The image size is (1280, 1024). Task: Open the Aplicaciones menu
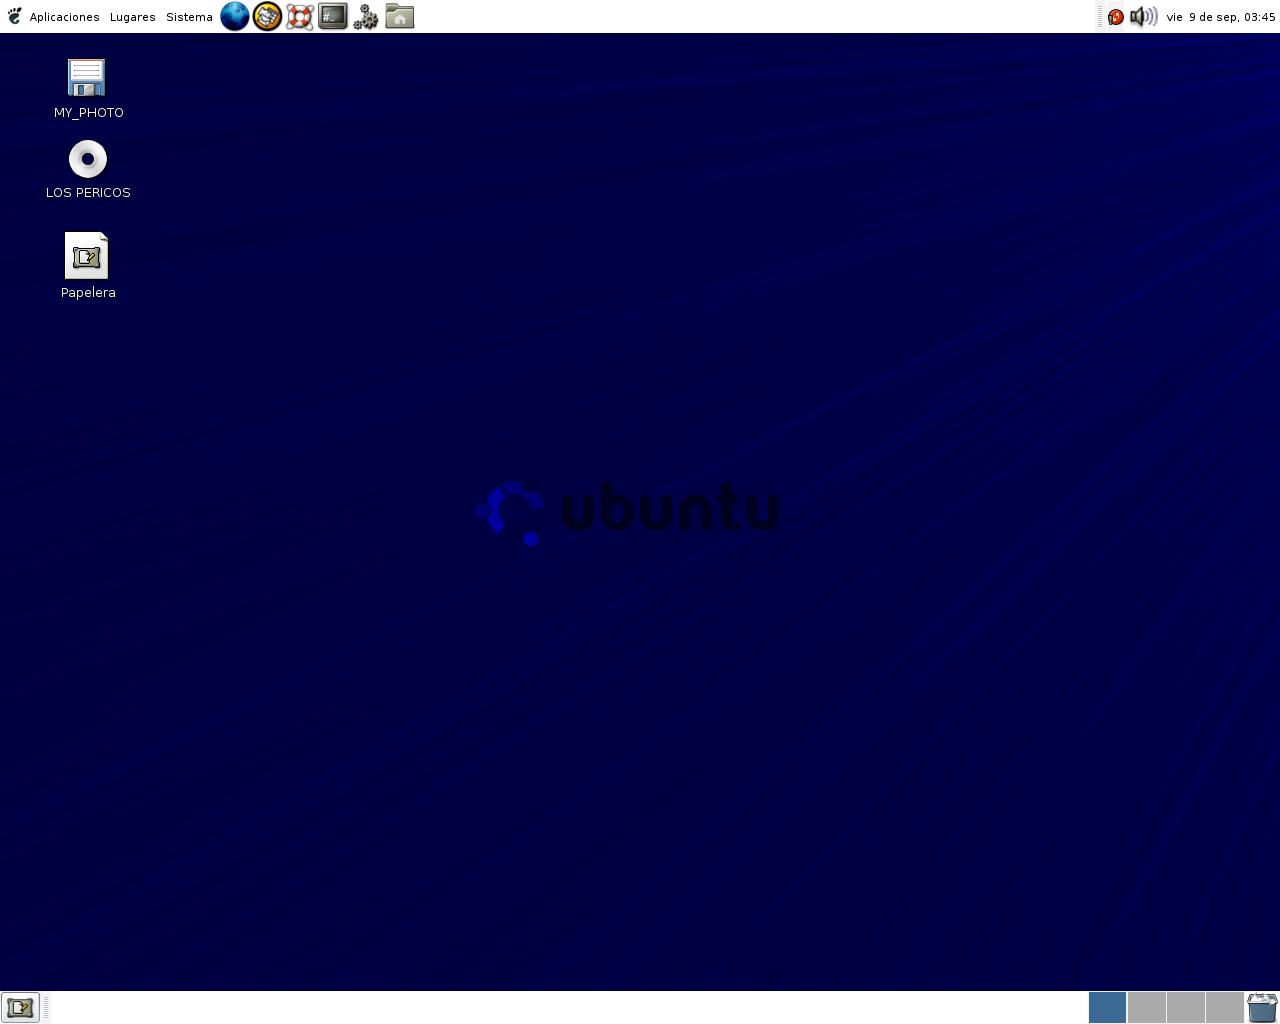coord(64,17)
